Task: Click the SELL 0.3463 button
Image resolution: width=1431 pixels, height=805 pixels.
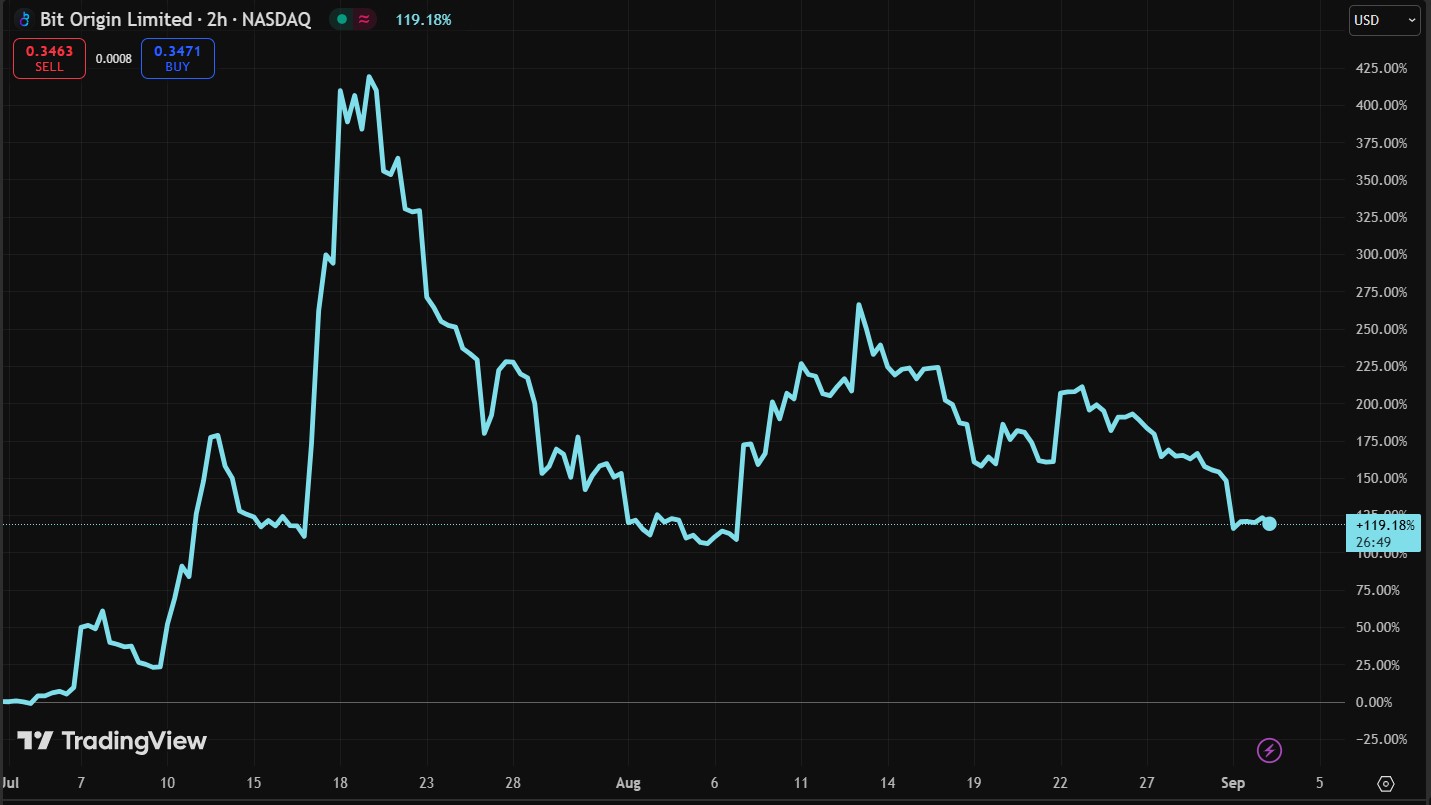Action: [x=49, y=58]
